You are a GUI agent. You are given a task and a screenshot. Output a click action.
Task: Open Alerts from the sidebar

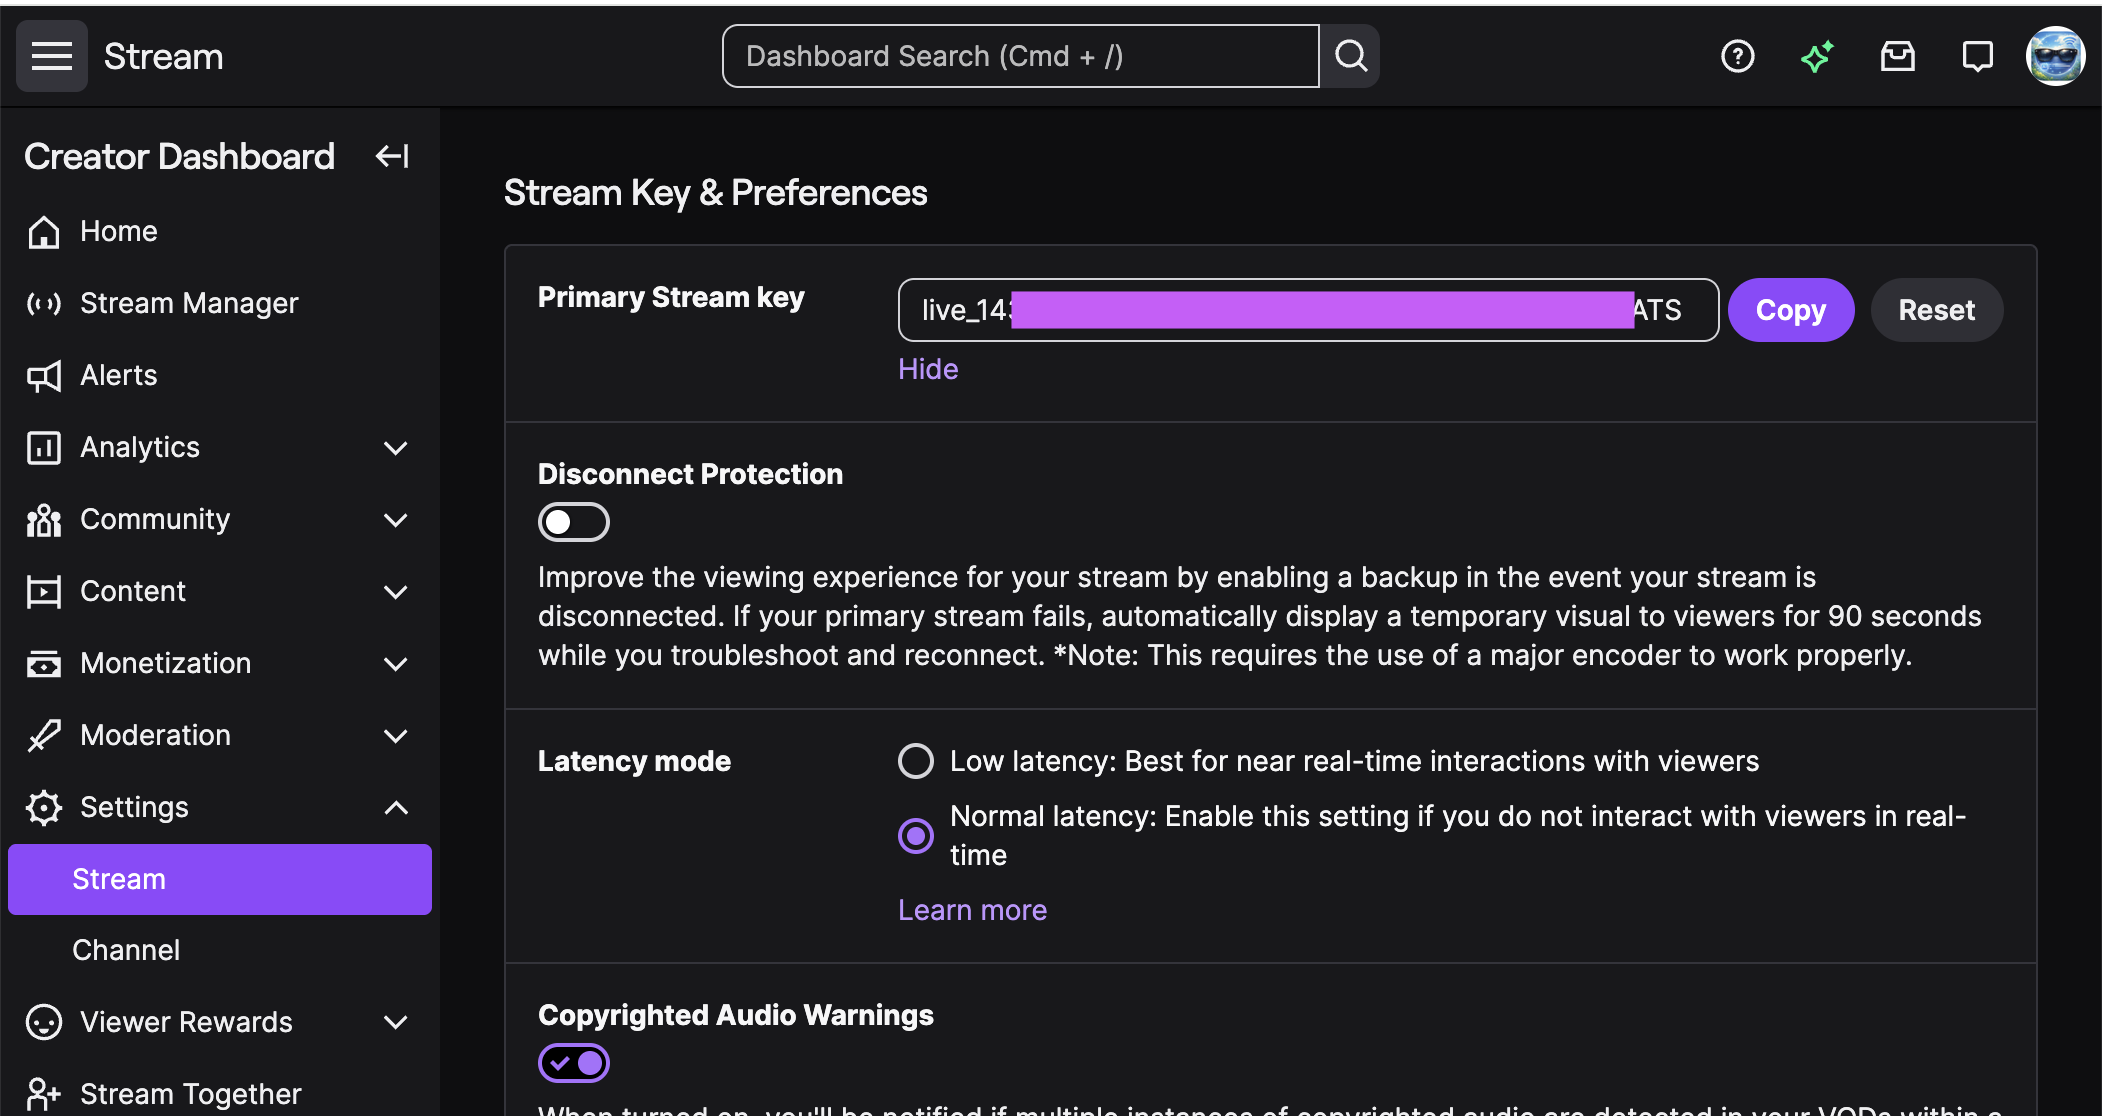220,375
